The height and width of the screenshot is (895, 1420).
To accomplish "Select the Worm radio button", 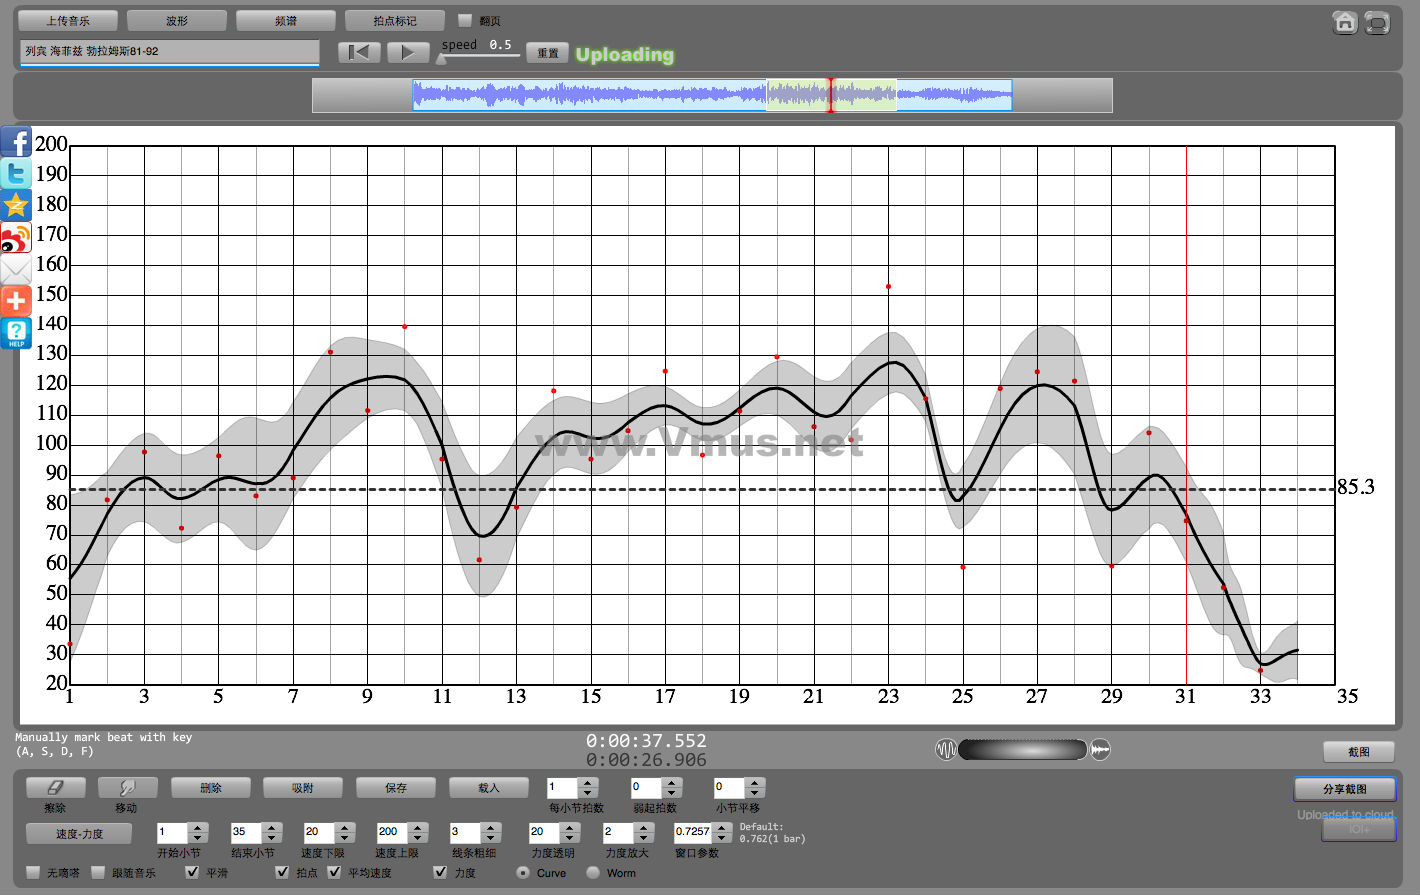I will pyautogui.click(x=593, y=872).
